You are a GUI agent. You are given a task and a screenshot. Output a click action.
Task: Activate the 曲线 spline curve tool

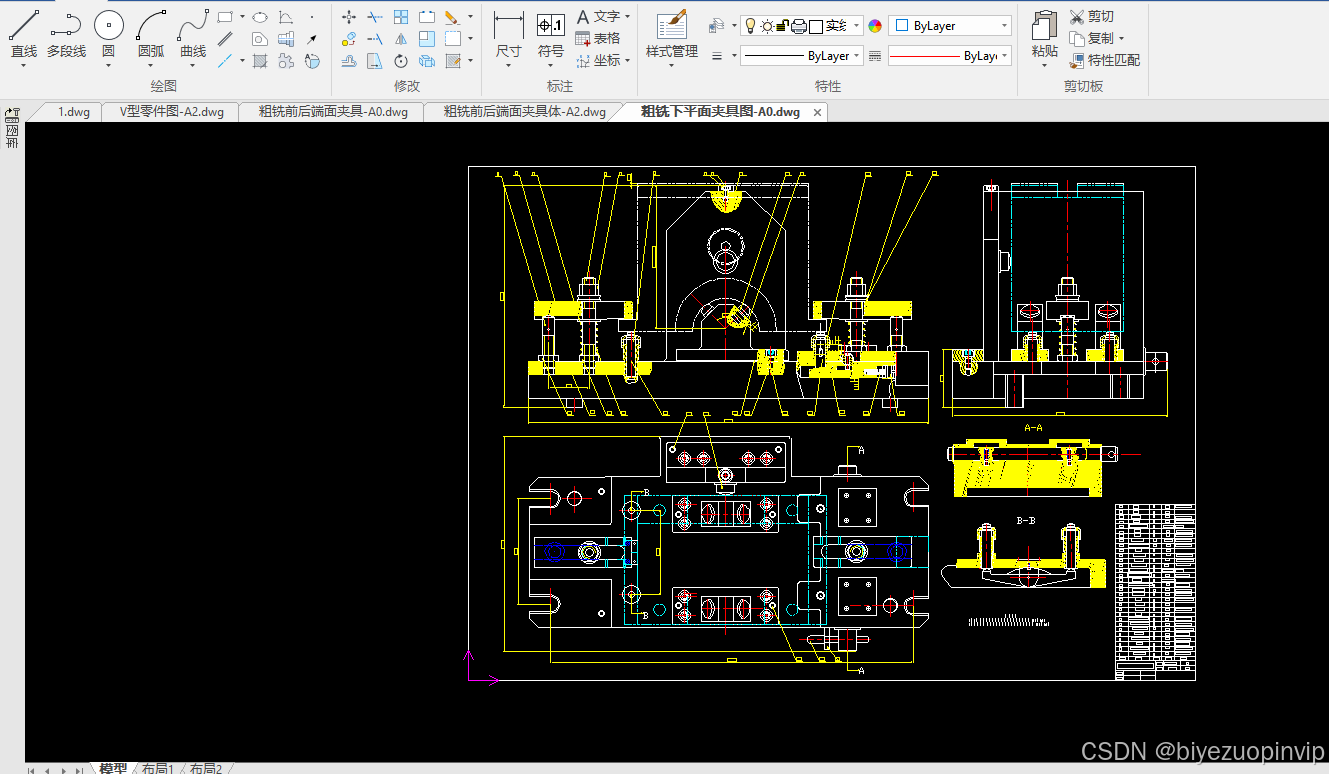click(x=193, y=35)
